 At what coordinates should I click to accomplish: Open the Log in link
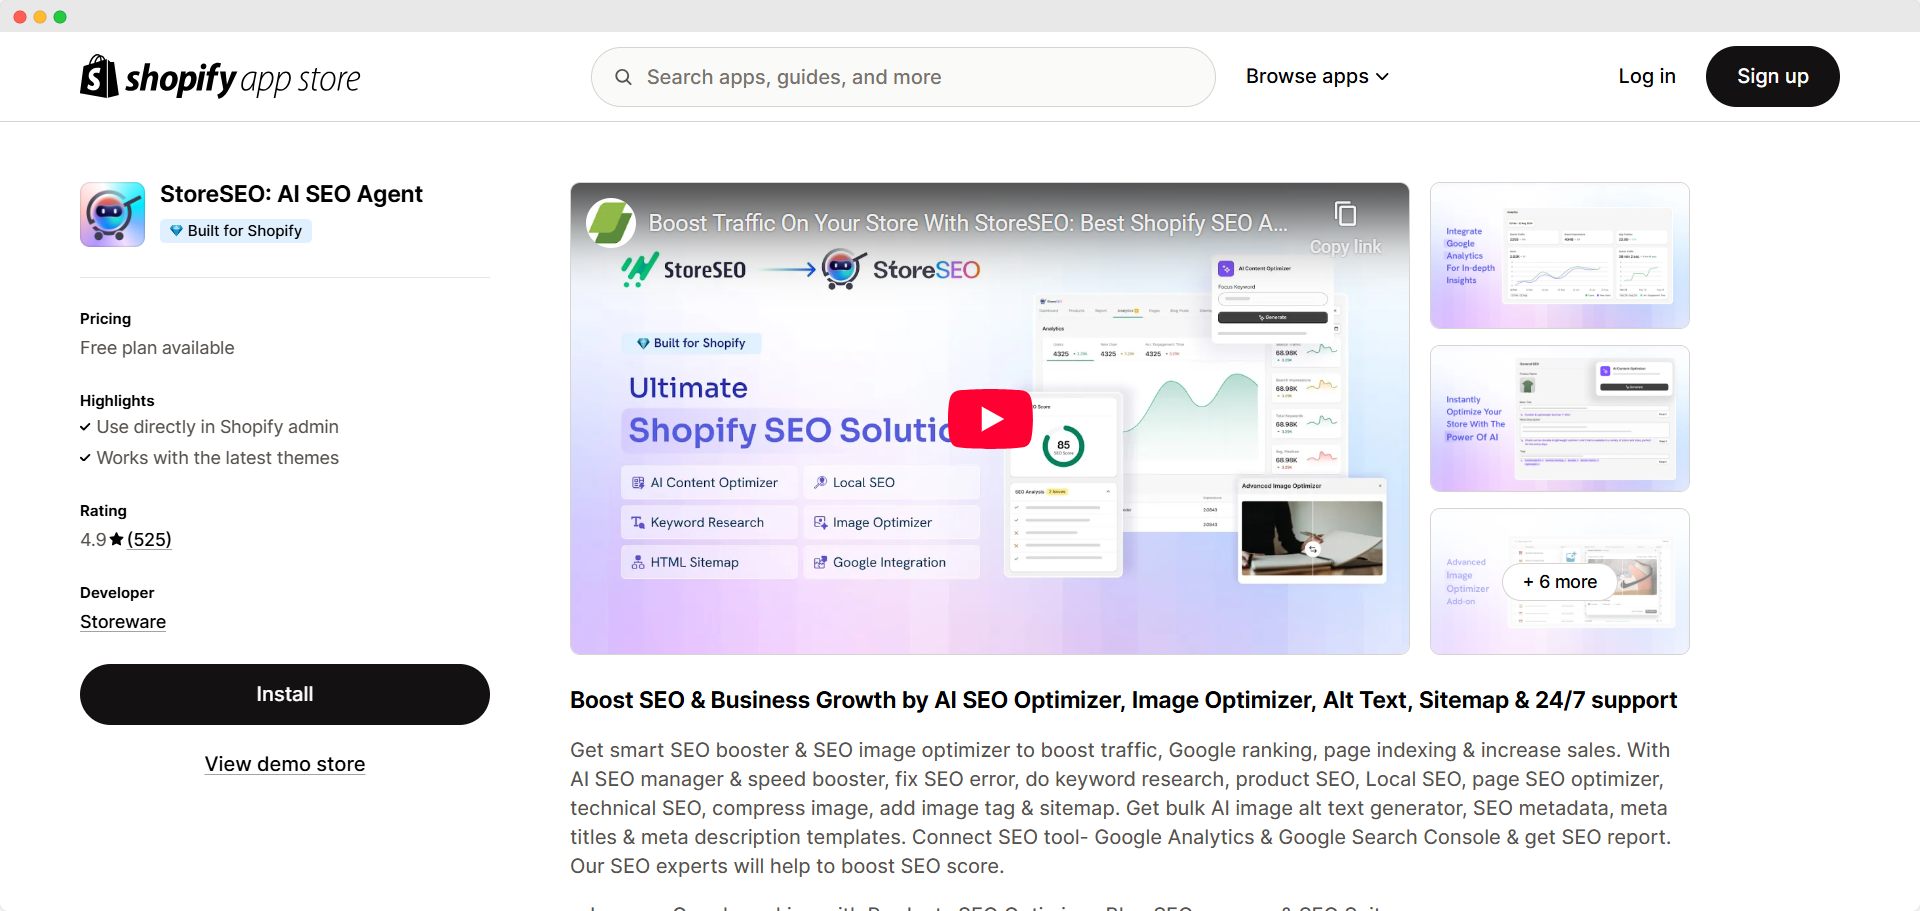(1647, 76)
